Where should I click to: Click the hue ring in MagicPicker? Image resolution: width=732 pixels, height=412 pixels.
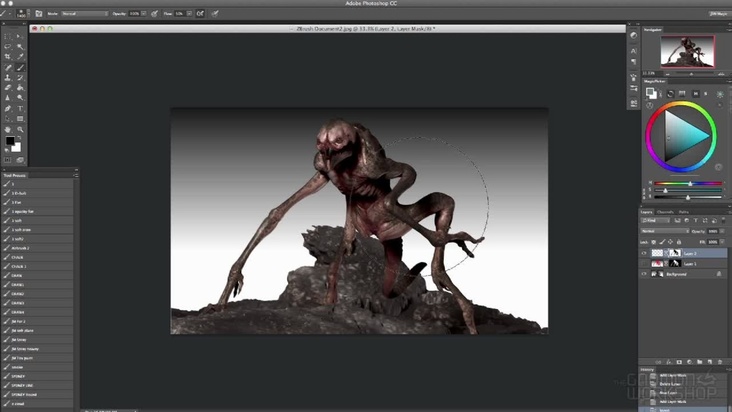[681, 105]
